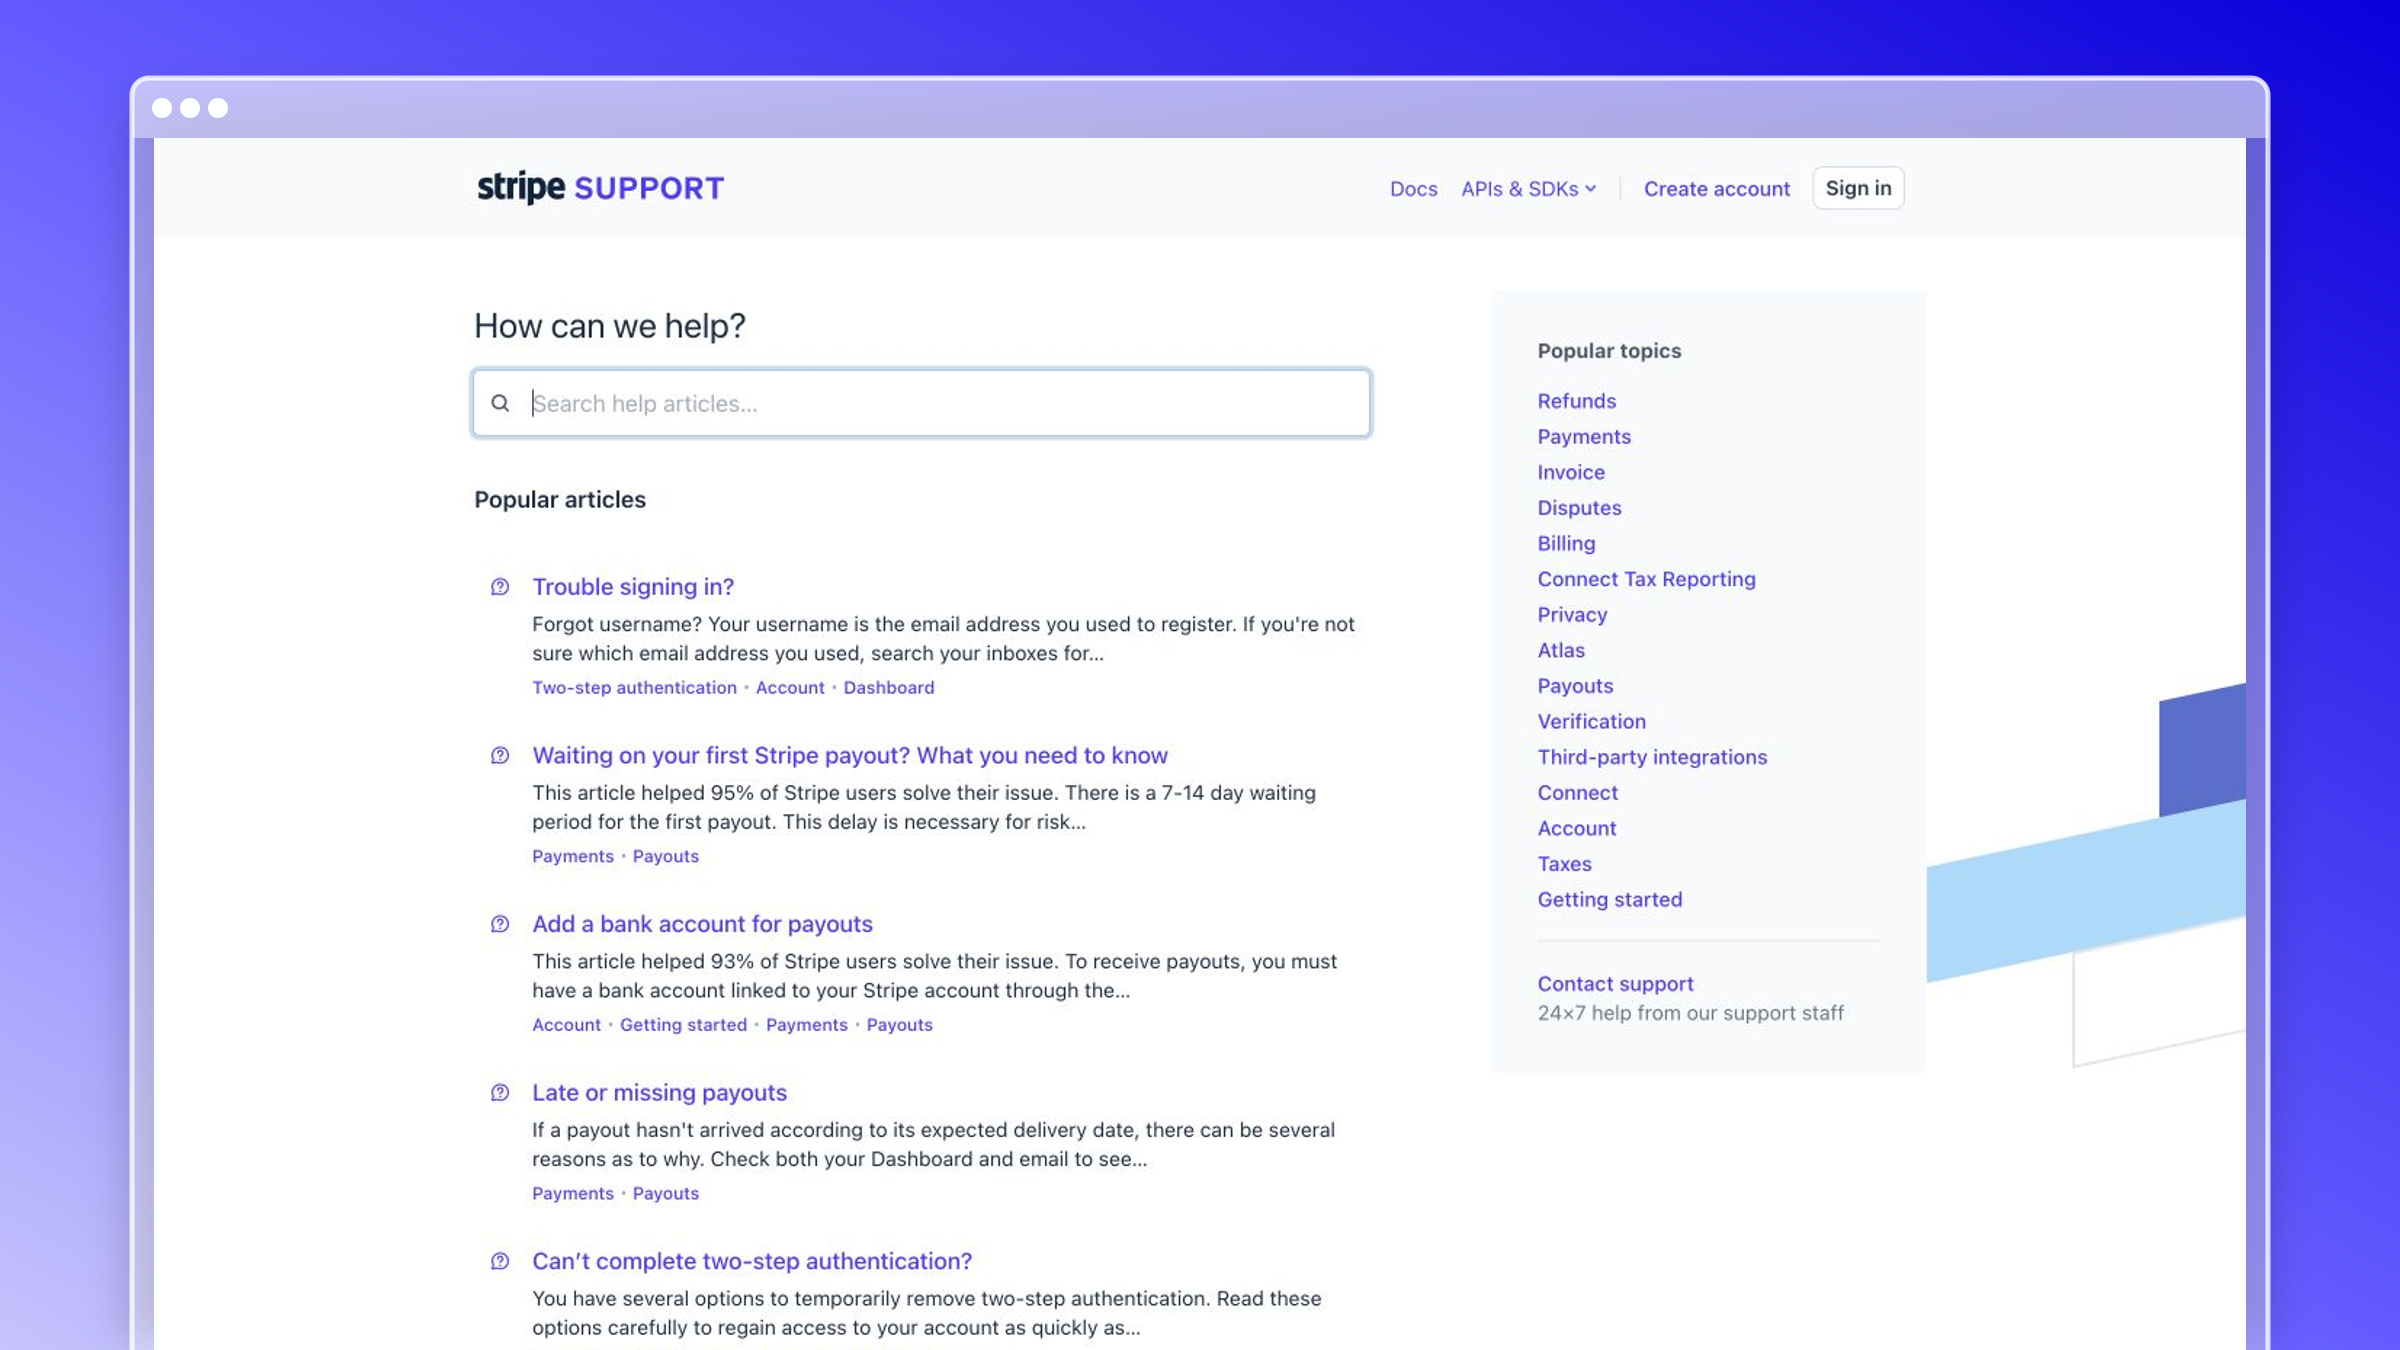2400x1350 pixels.
Task: Click the article icon beside Add a bank account
Action: pyautogui.click(x=500, y=924)
